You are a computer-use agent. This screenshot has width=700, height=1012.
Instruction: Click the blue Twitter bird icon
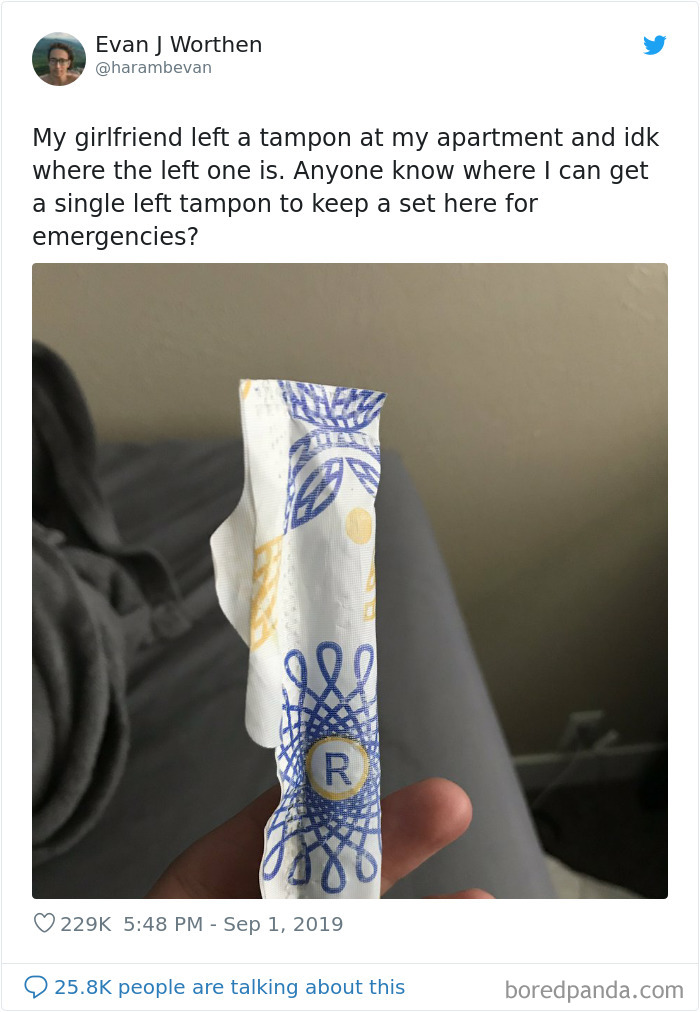654,45
